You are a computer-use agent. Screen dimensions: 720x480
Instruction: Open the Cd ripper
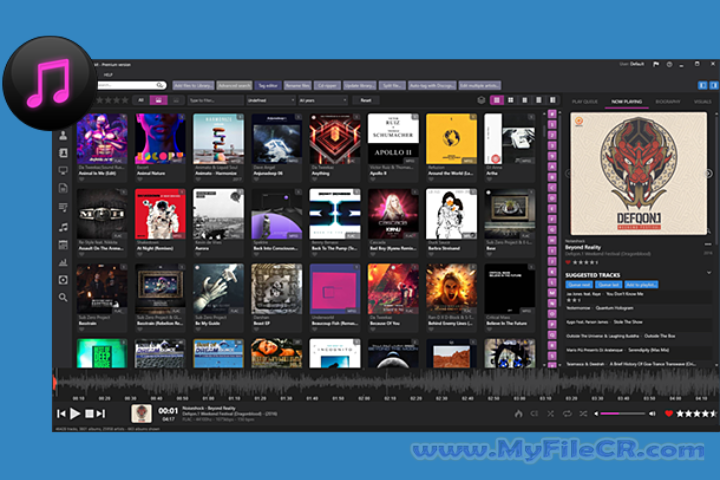(327, 85)
